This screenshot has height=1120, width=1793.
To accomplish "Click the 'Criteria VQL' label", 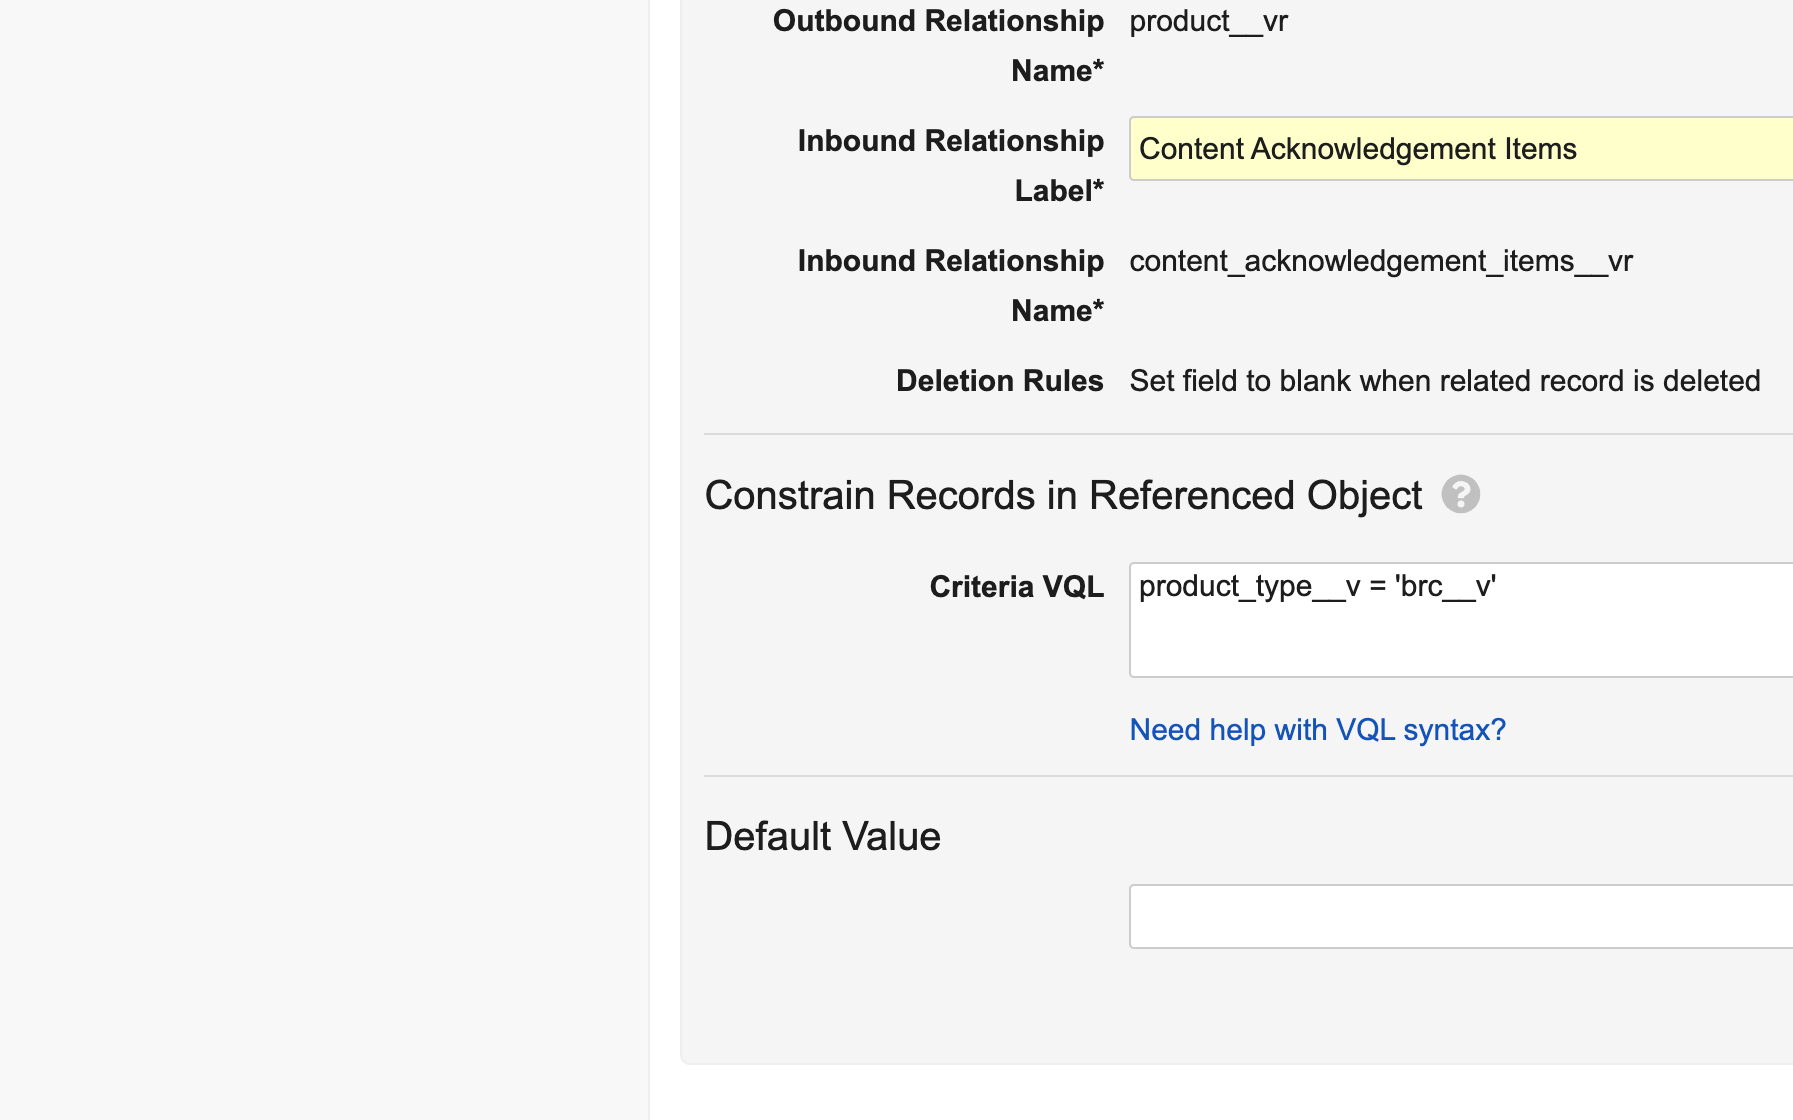I will point(1016,587).
